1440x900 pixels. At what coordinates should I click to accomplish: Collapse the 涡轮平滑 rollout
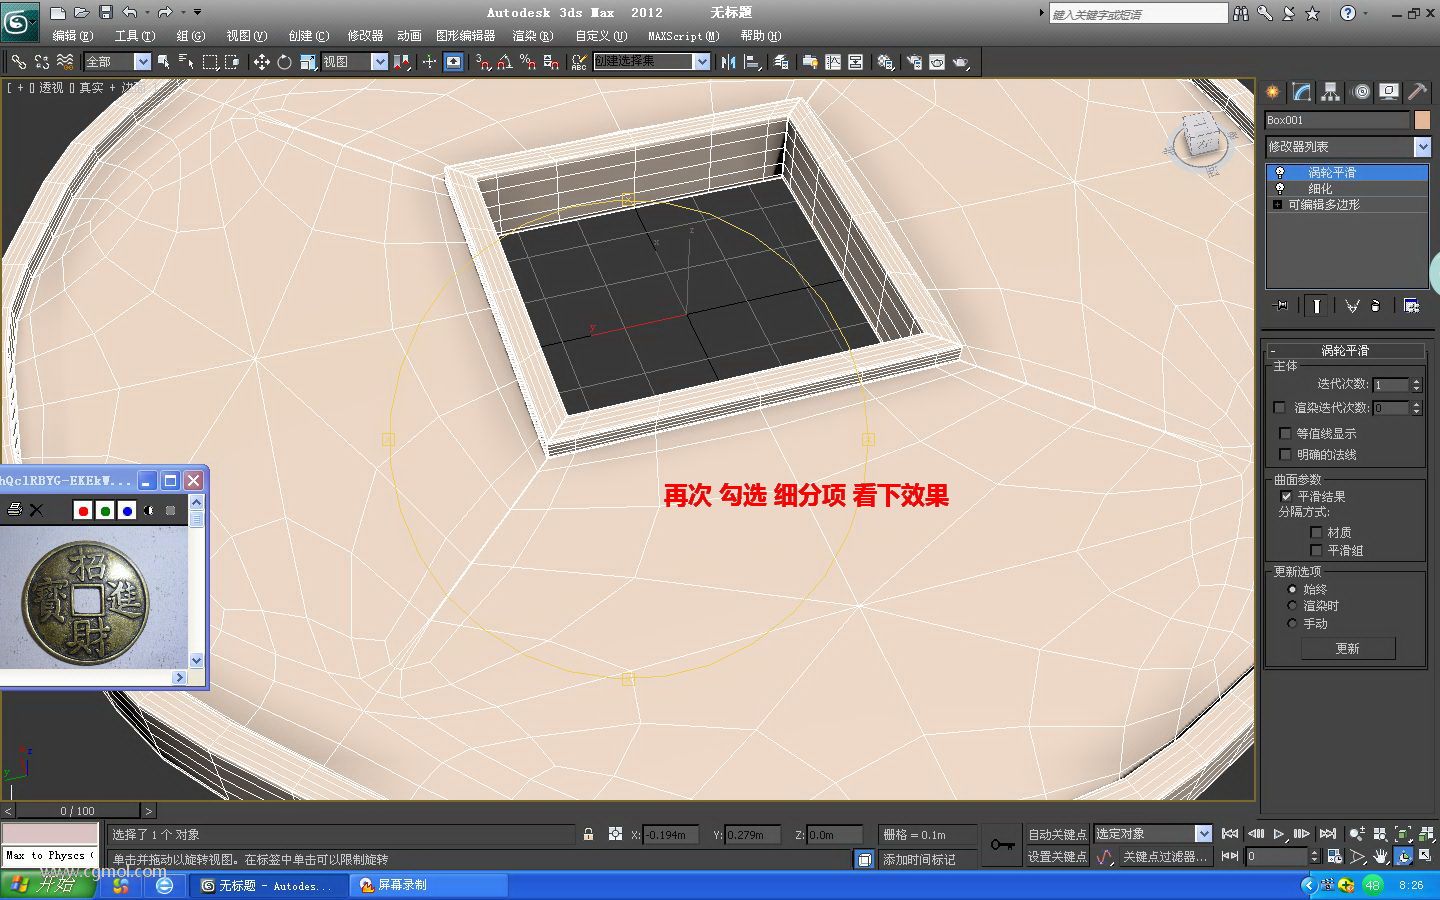pos(1345,351)
